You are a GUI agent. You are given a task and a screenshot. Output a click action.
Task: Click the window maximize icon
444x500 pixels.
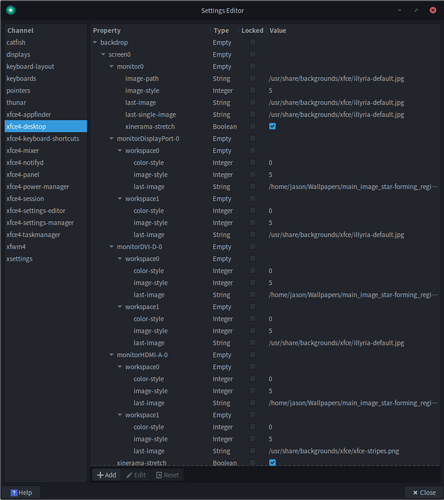pos(416,10)
